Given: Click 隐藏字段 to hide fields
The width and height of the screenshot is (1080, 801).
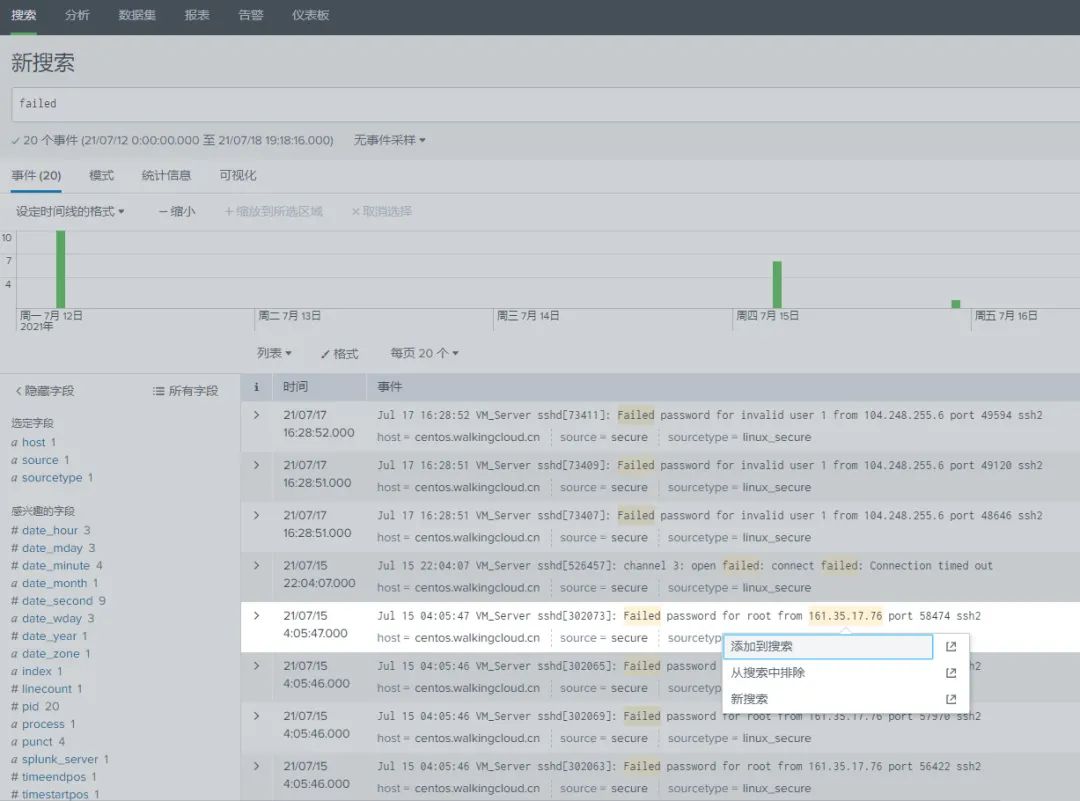Looking at the screenshot, I should (44, 391).
